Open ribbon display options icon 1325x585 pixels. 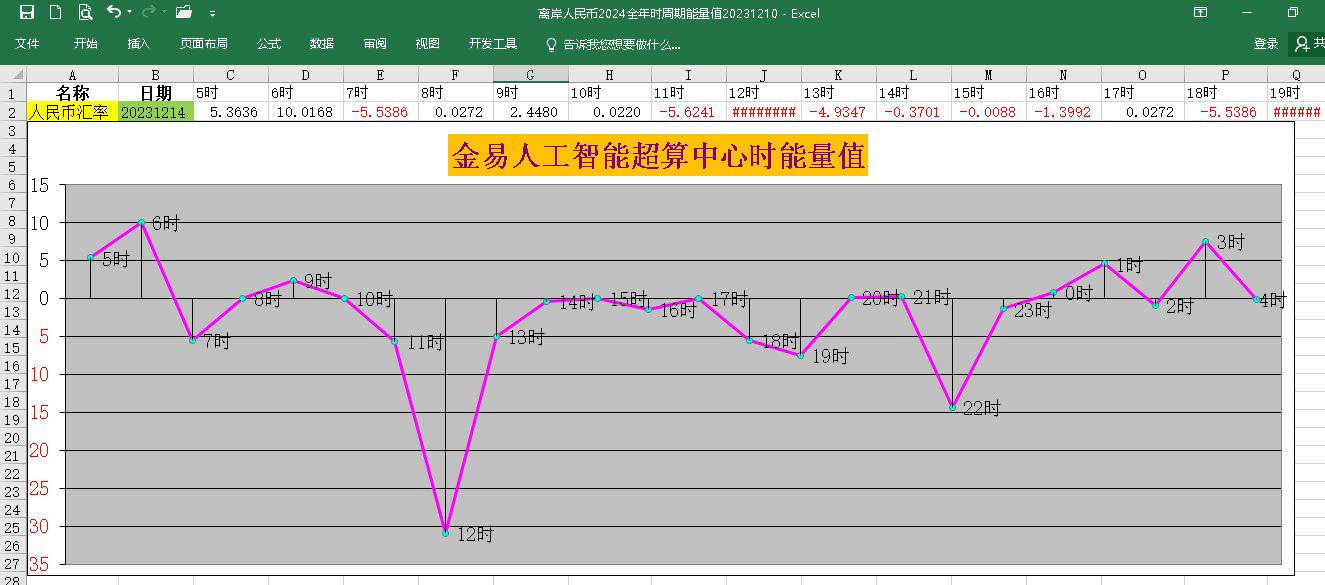click(x=1201, y=13)
